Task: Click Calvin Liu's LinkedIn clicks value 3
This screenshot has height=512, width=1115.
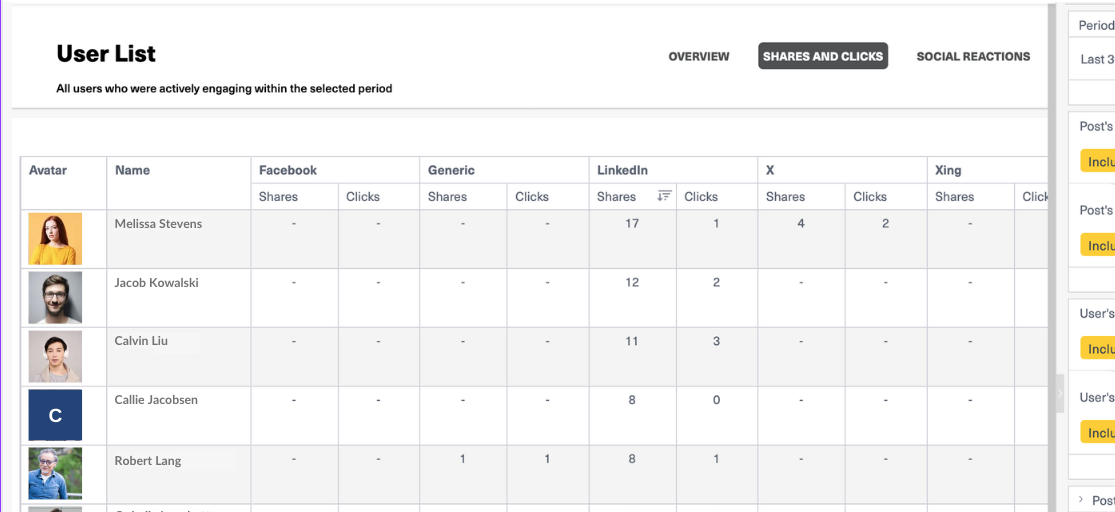Action: (716, 341)
